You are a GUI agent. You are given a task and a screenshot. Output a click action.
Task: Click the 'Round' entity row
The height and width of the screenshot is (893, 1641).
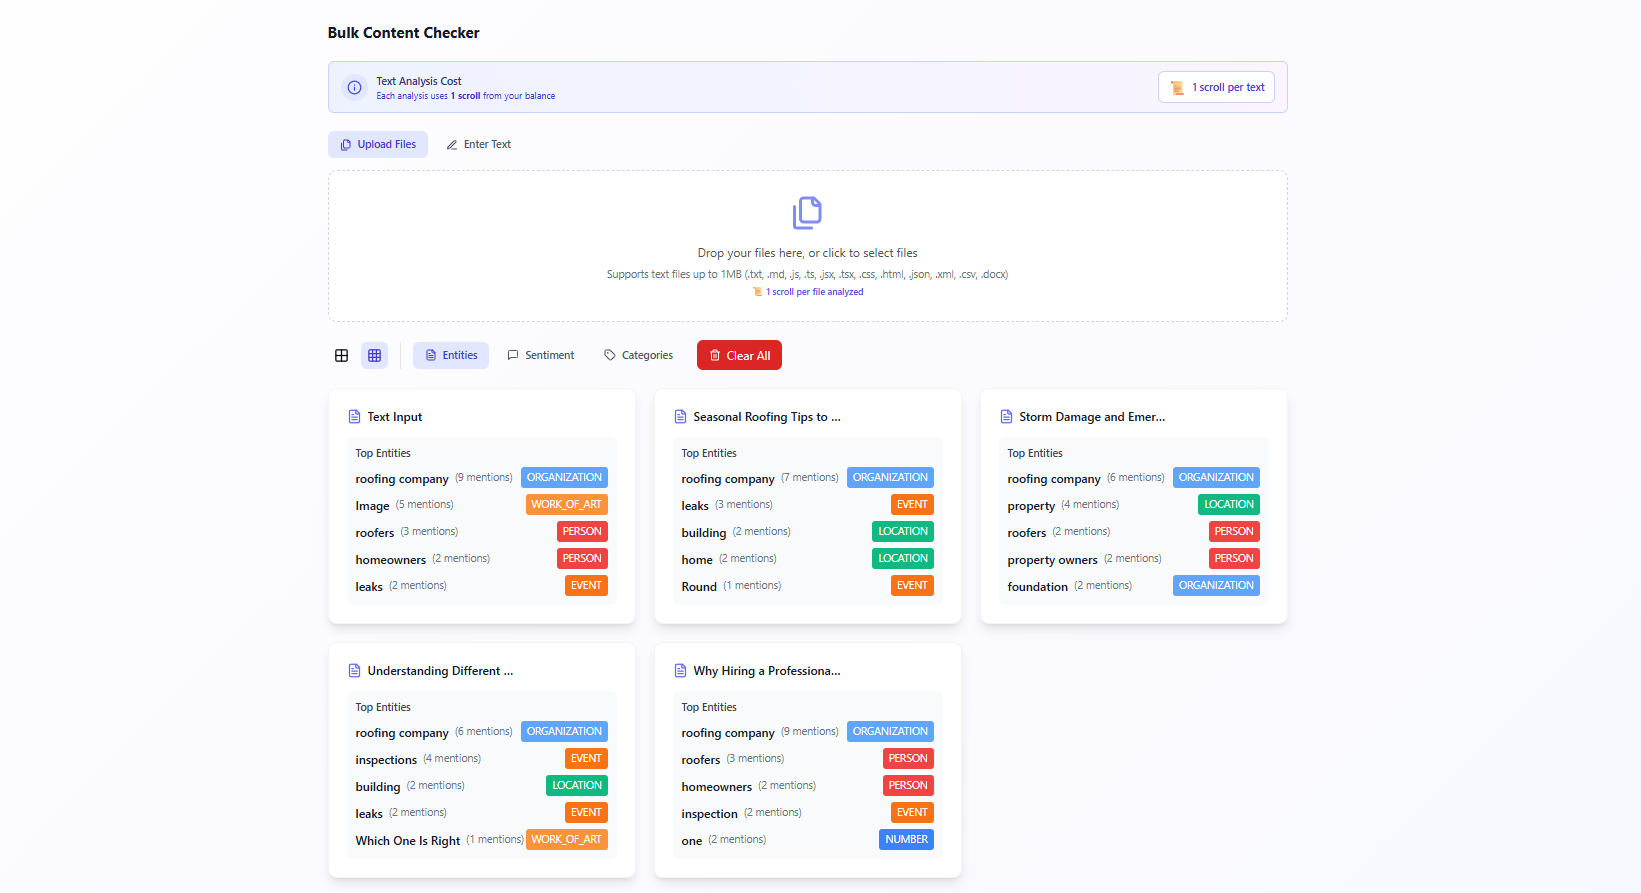807,586
